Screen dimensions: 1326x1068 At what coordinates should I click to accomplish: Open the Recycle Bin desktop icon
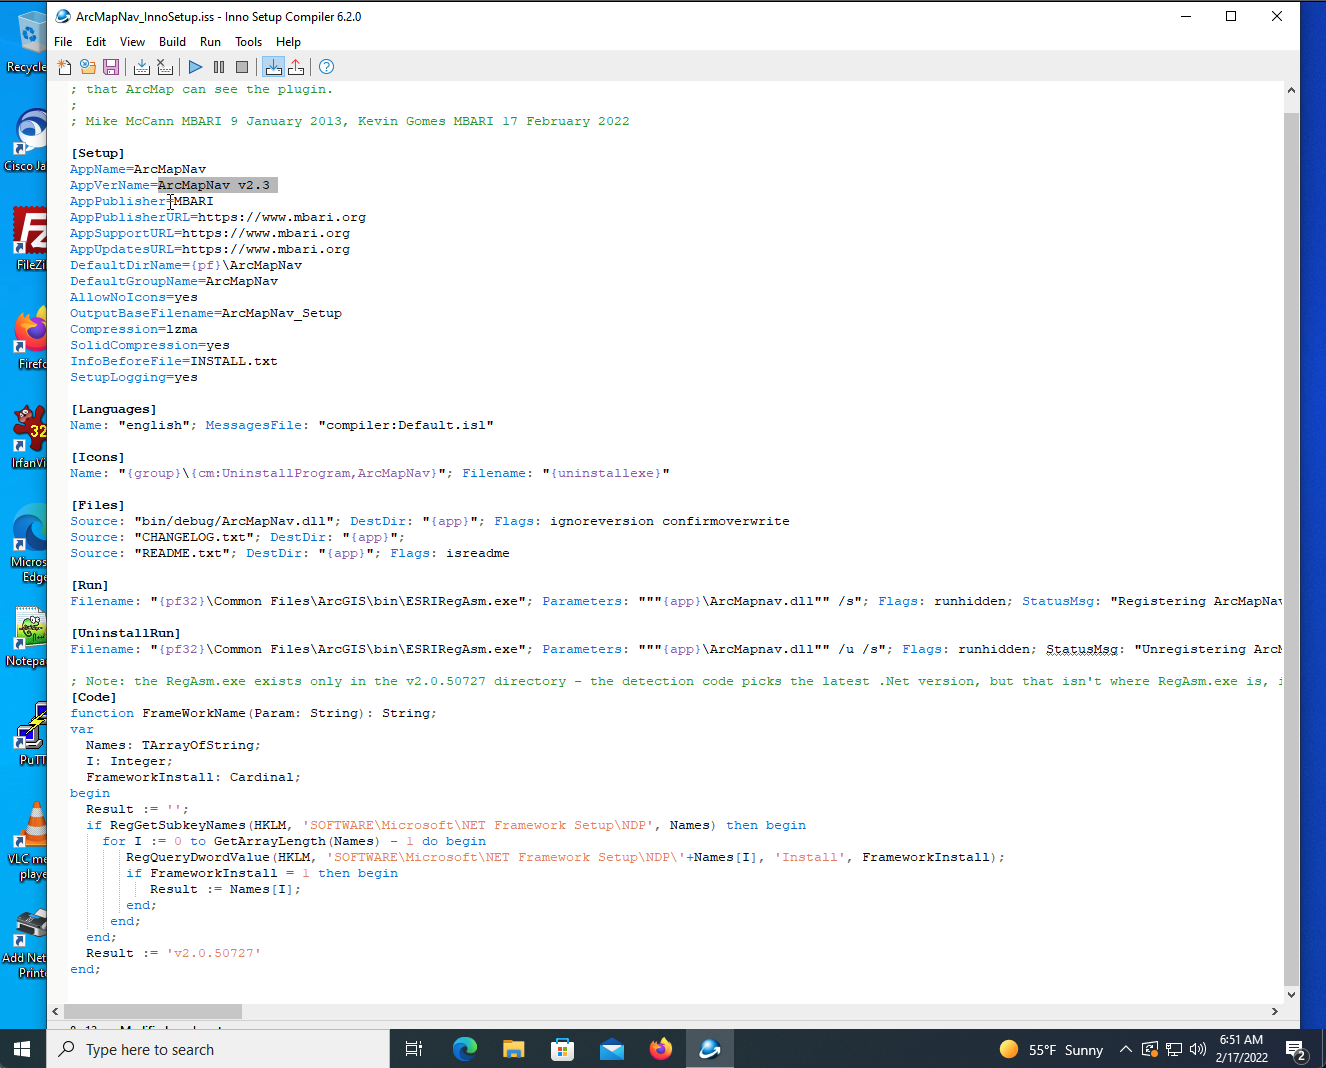(28, 40)
